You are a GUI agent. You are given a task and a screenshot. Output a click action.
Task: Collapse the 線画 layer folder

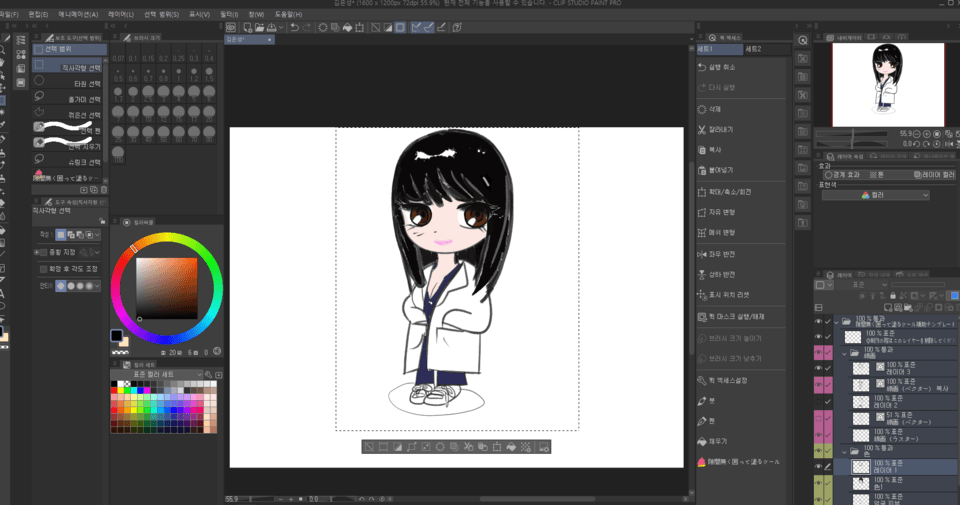[844, 353]
